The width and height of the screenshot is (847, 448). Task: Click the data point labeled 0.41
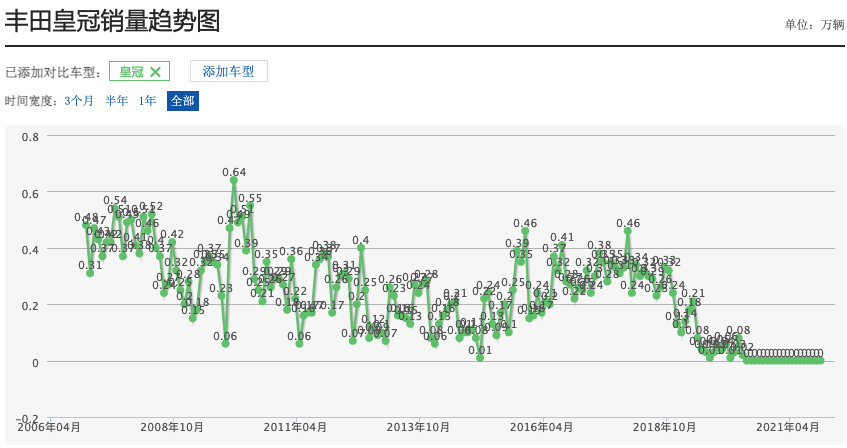tap(562, 246)
